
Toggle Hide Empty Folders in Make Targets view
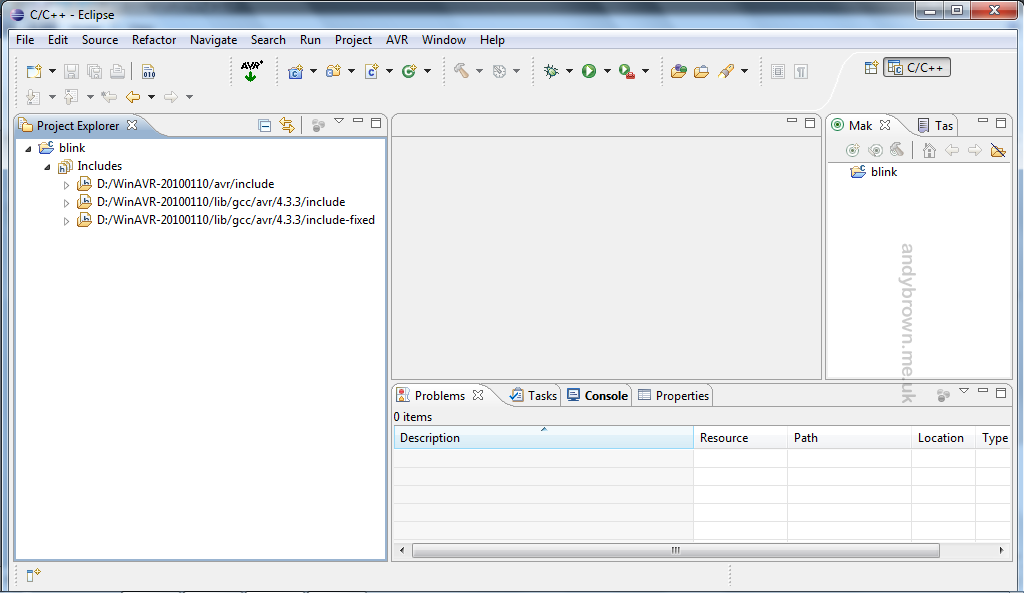coord(996,150)
